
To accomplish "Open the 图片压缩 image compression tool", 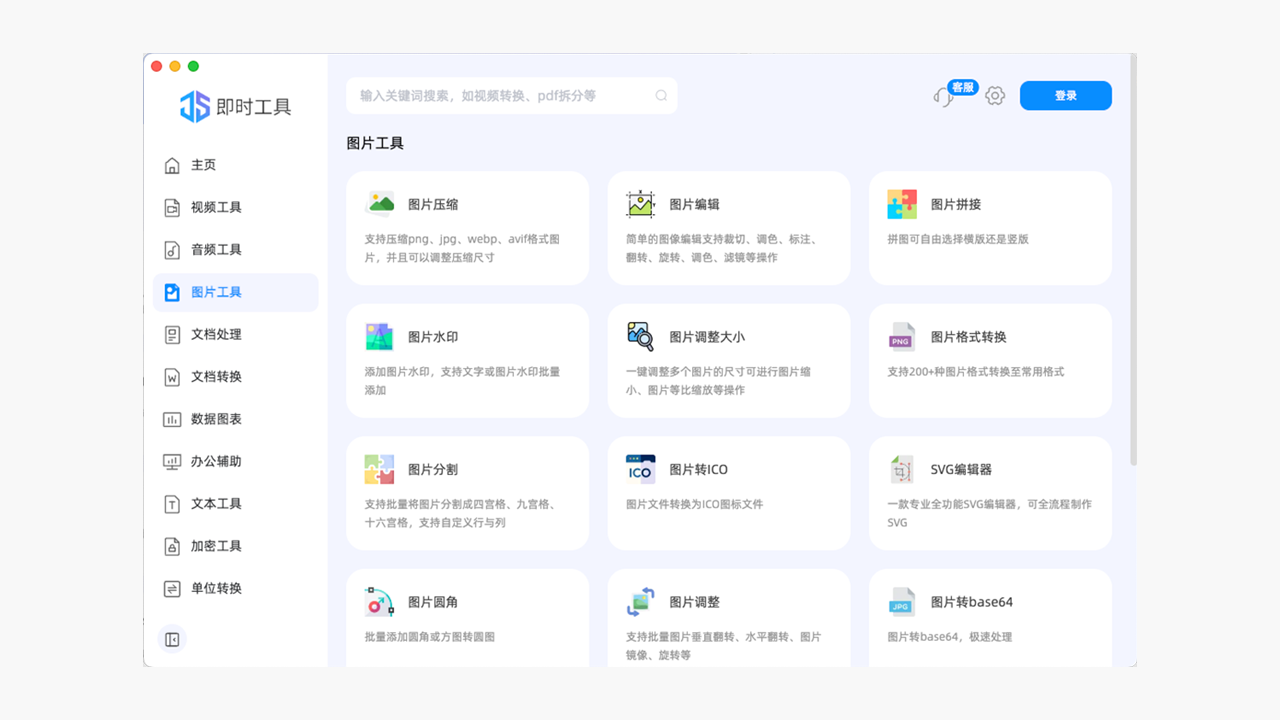I will tap(467, 228).
